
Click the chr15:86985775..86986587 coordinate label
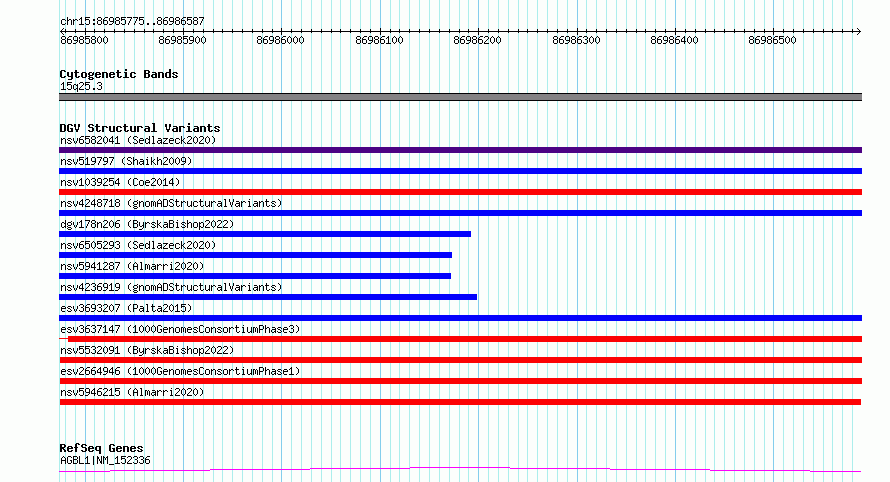point(132,22)
